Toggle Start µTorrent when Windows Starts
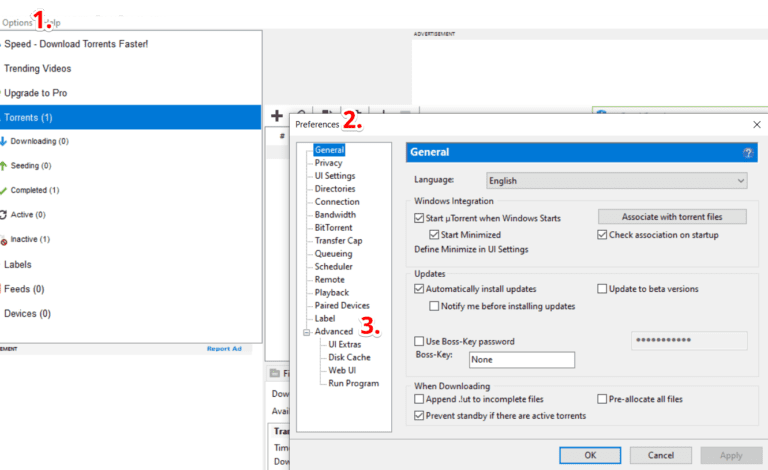Screen dimensions: 768x470 tap(419, 218)
